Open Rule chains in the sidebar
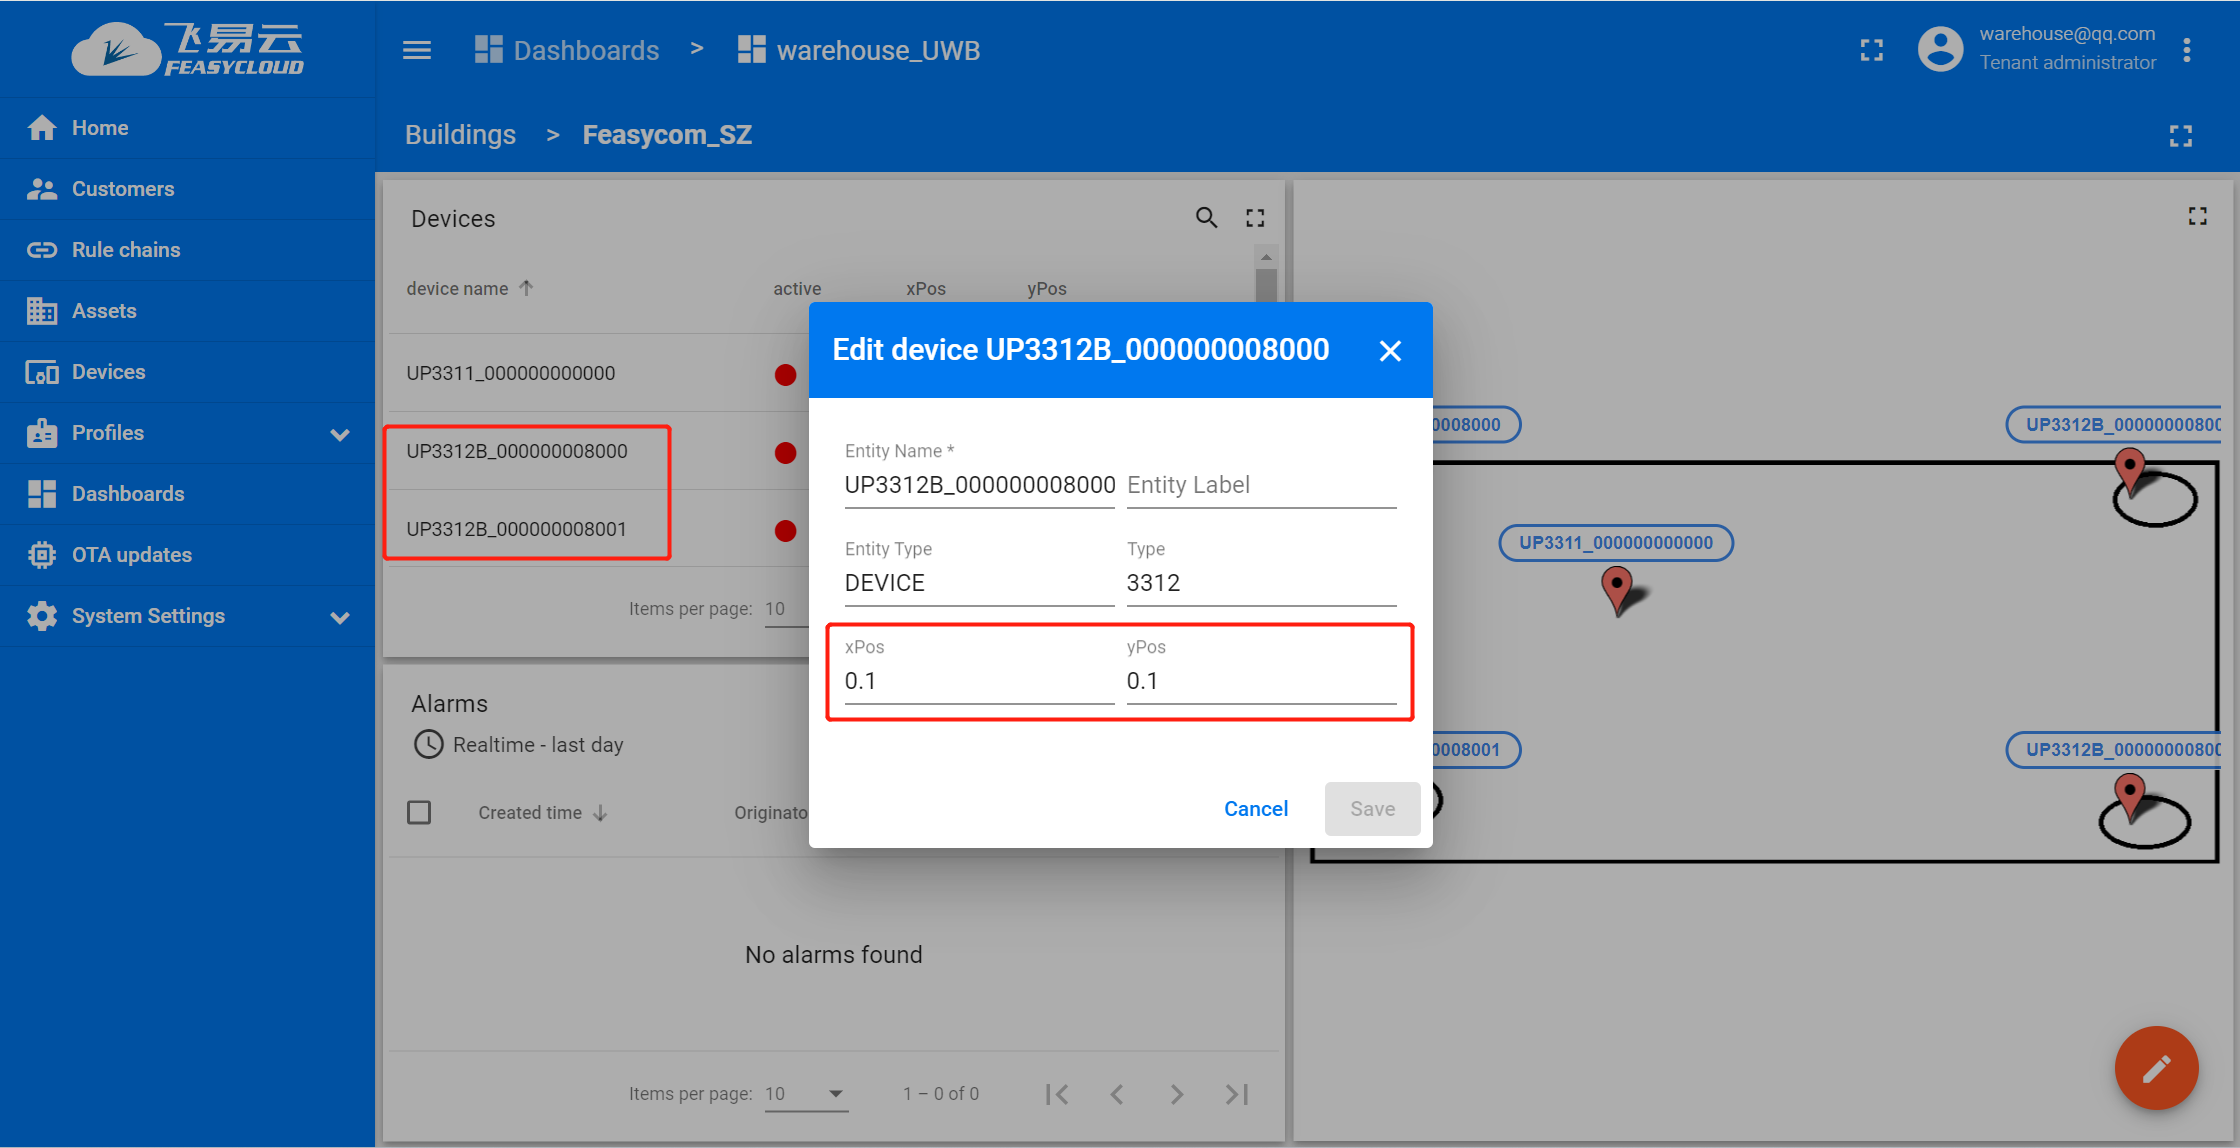Viewport: 2240px width, 1148px height. [126, 250]
